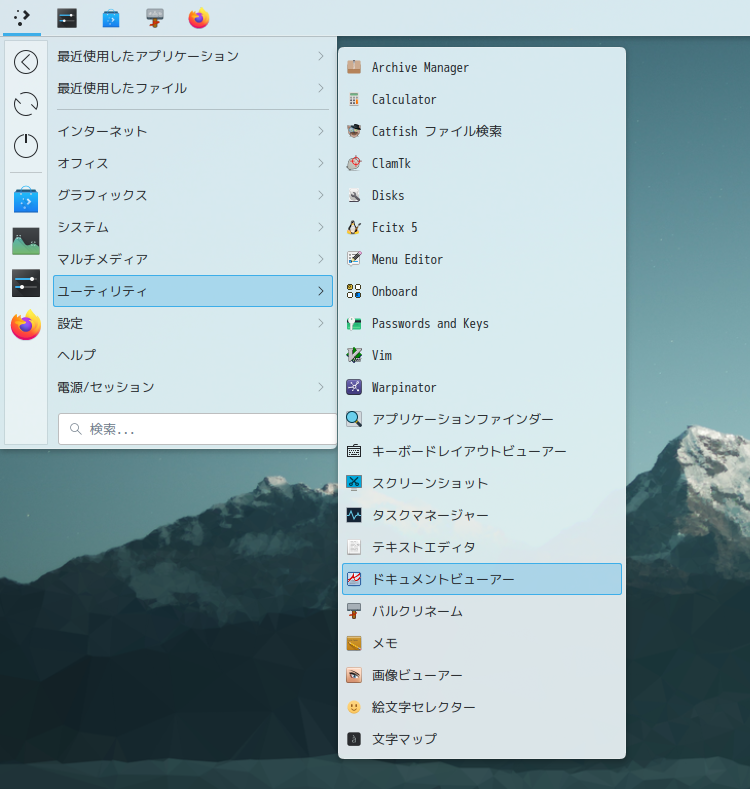Viewport: 750px width, 789px height.
Task: Click the メモ notes icon
Action: (354, 643)
